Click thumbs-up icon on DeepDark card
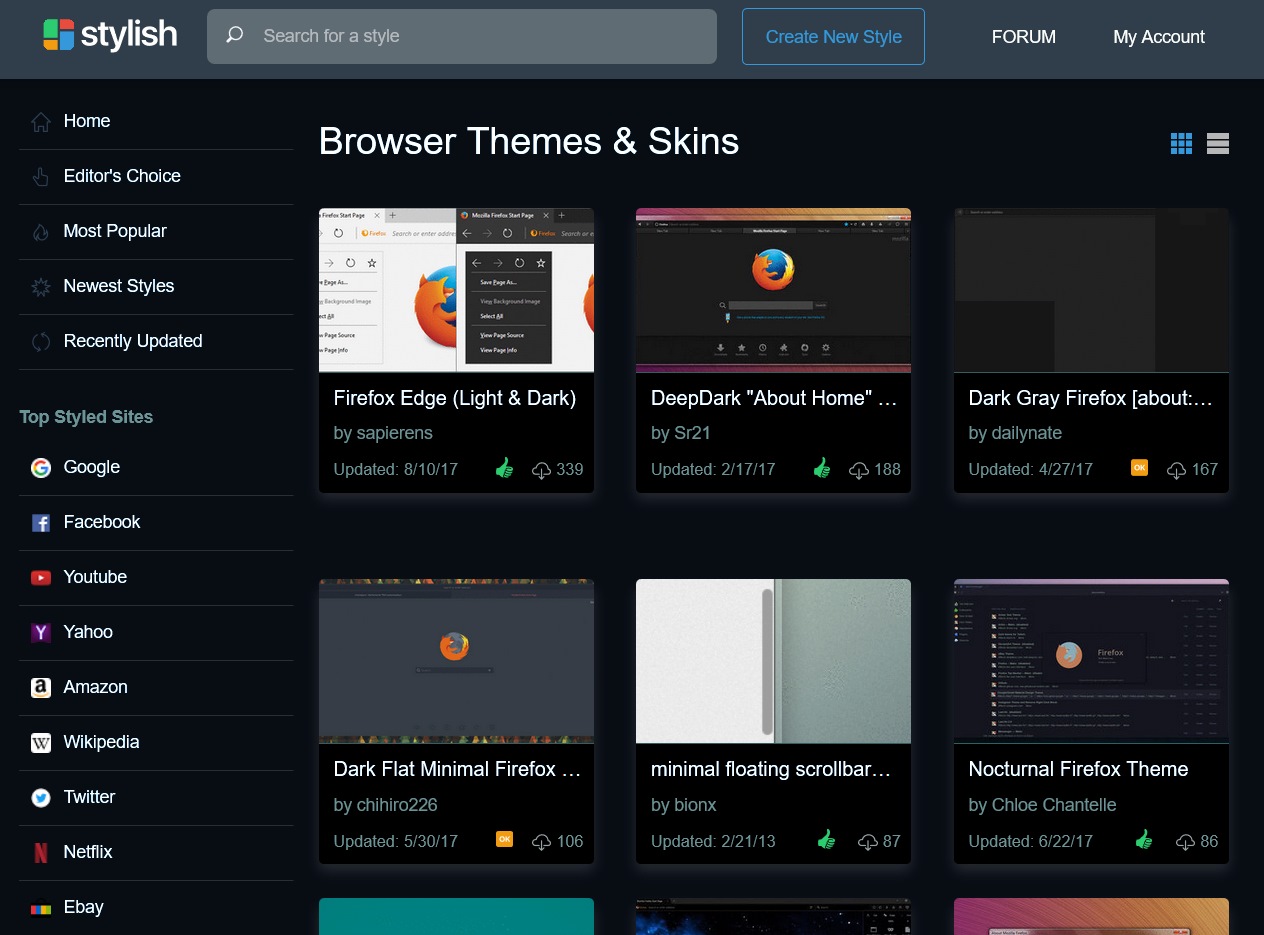 (822, 468)
